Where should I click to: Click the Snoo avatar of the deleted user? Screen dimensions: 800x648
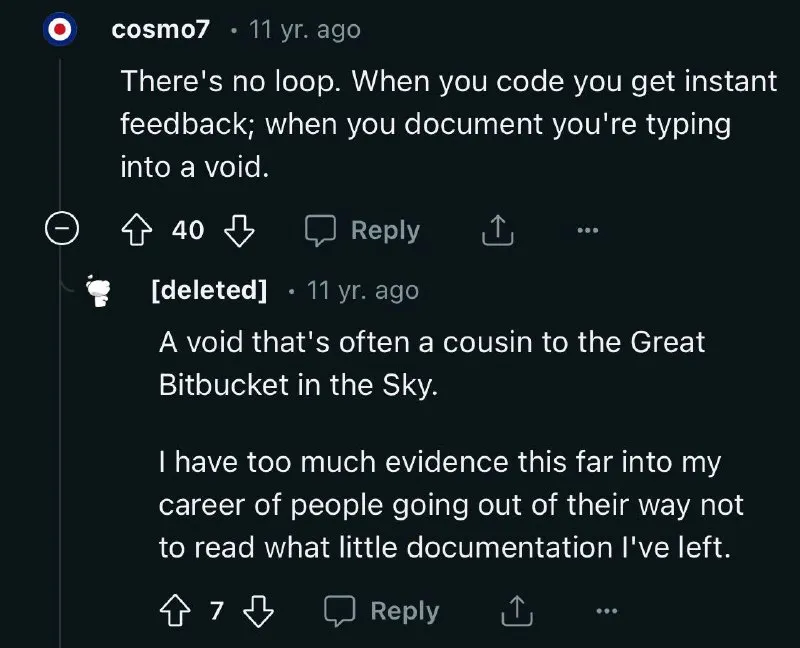click(x=97, y=291)
